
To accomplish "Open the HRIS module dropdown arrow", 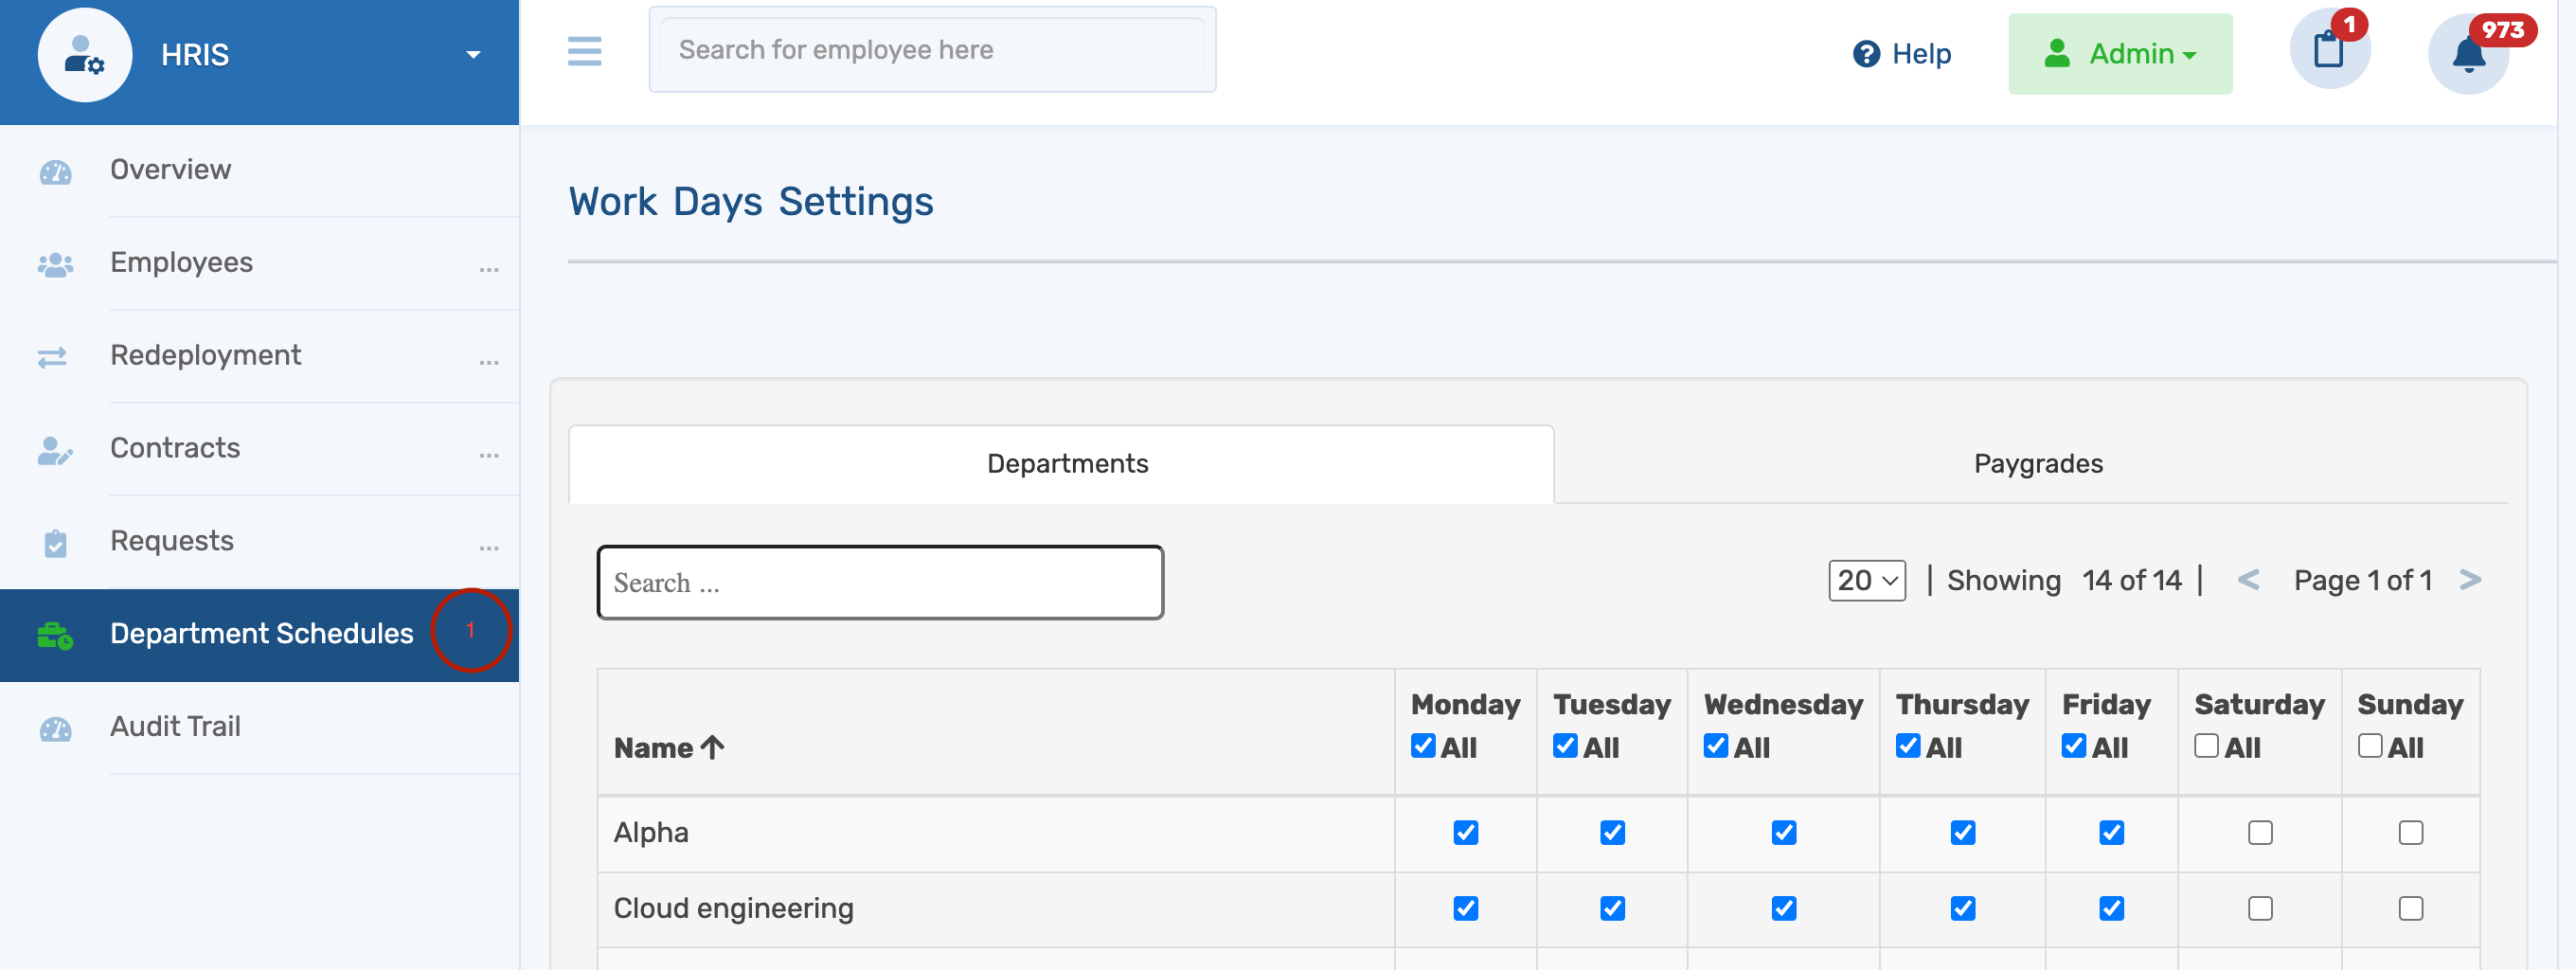I will point(473,55).
